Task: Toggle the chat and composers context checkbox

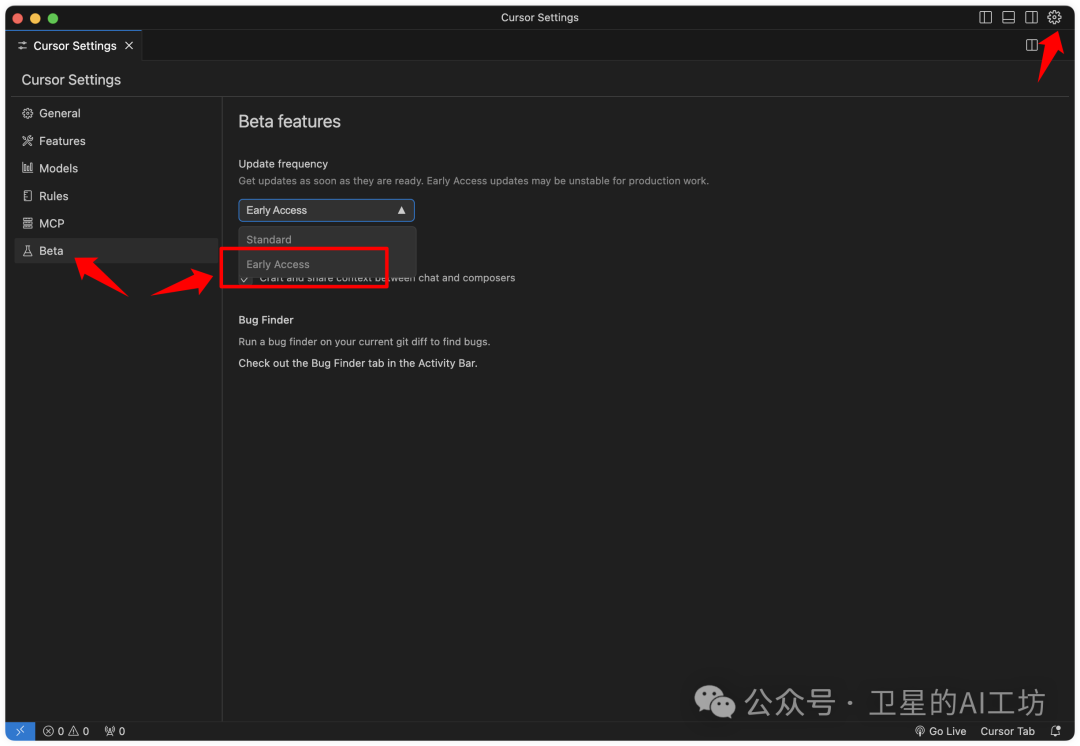Action: click(245, 278)
